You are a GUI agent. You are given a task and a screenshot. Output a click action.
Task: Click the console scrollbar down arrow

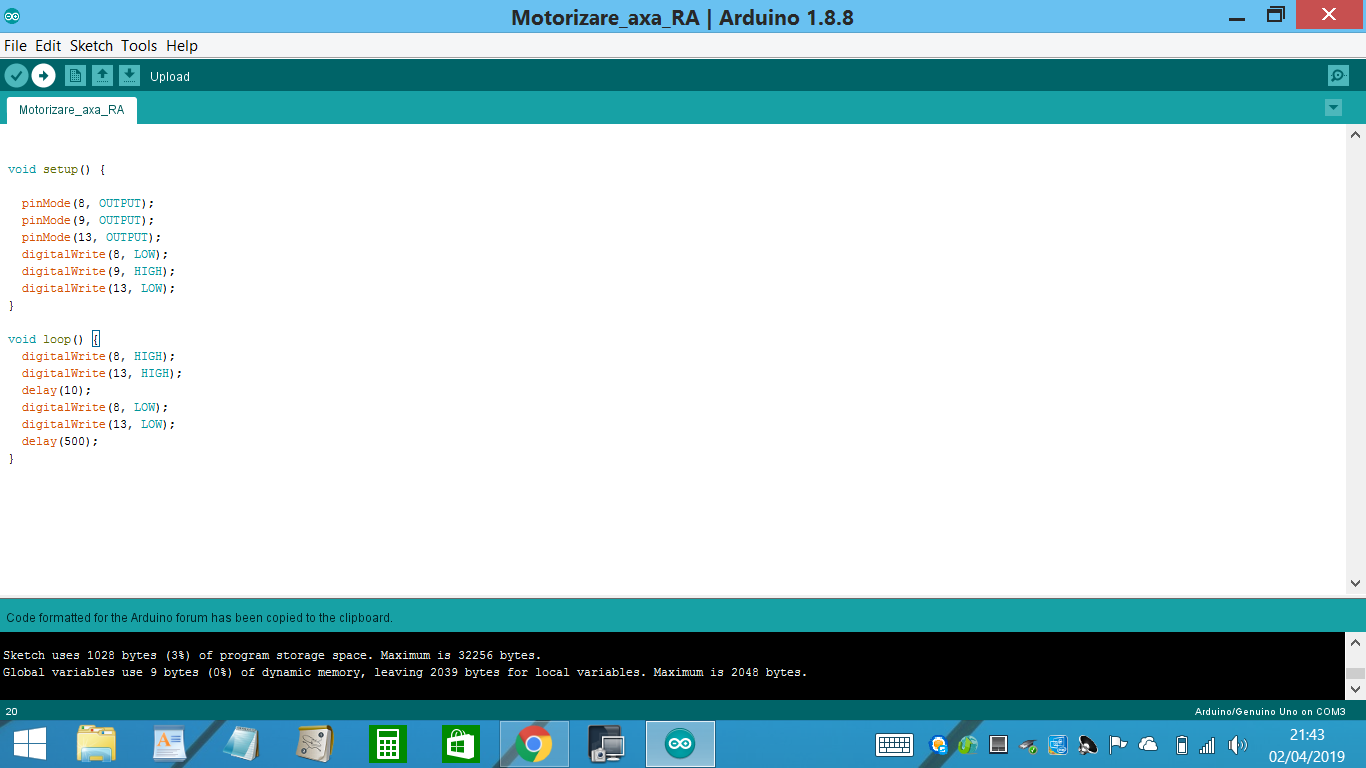(1356, 689)
